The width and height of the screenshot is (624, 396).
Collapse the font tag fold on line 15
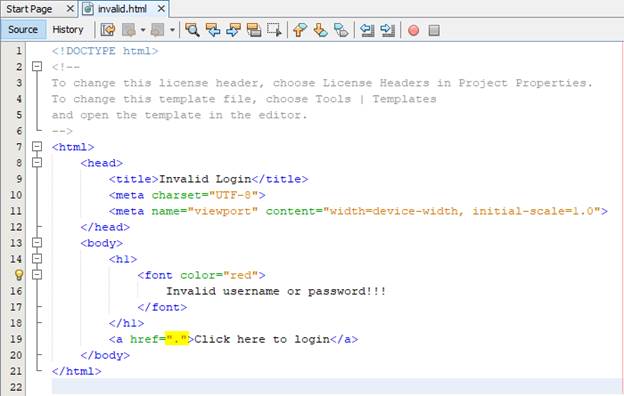click(x=37, y=275)
